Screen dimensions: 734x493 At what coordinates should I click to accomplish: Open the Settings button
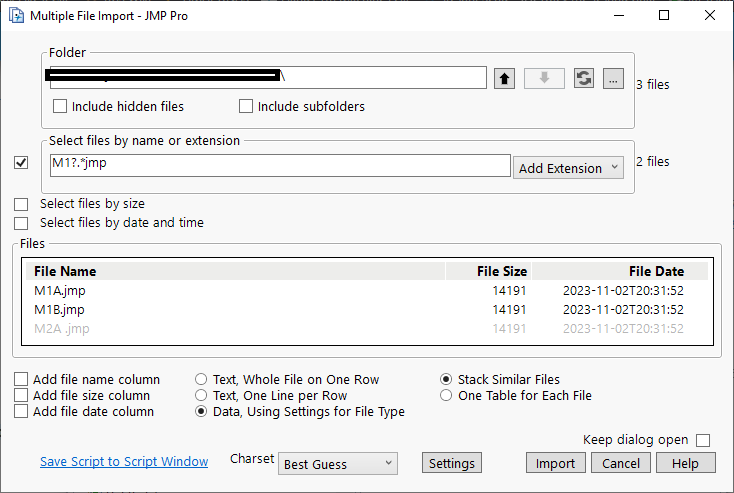[451, 463]
